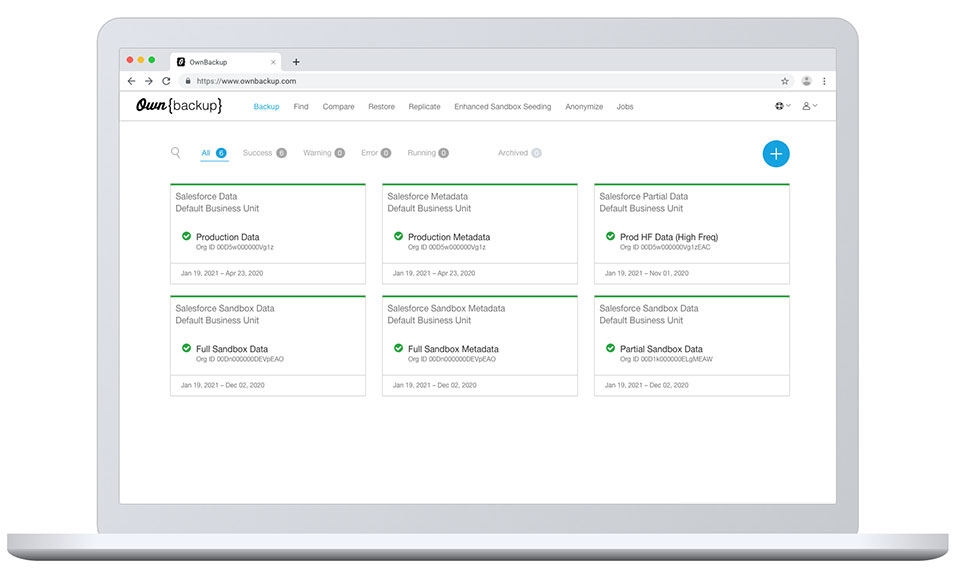Click the padlock site info icon
Viewport: 960px width, 569px height.
pos(188,81)
